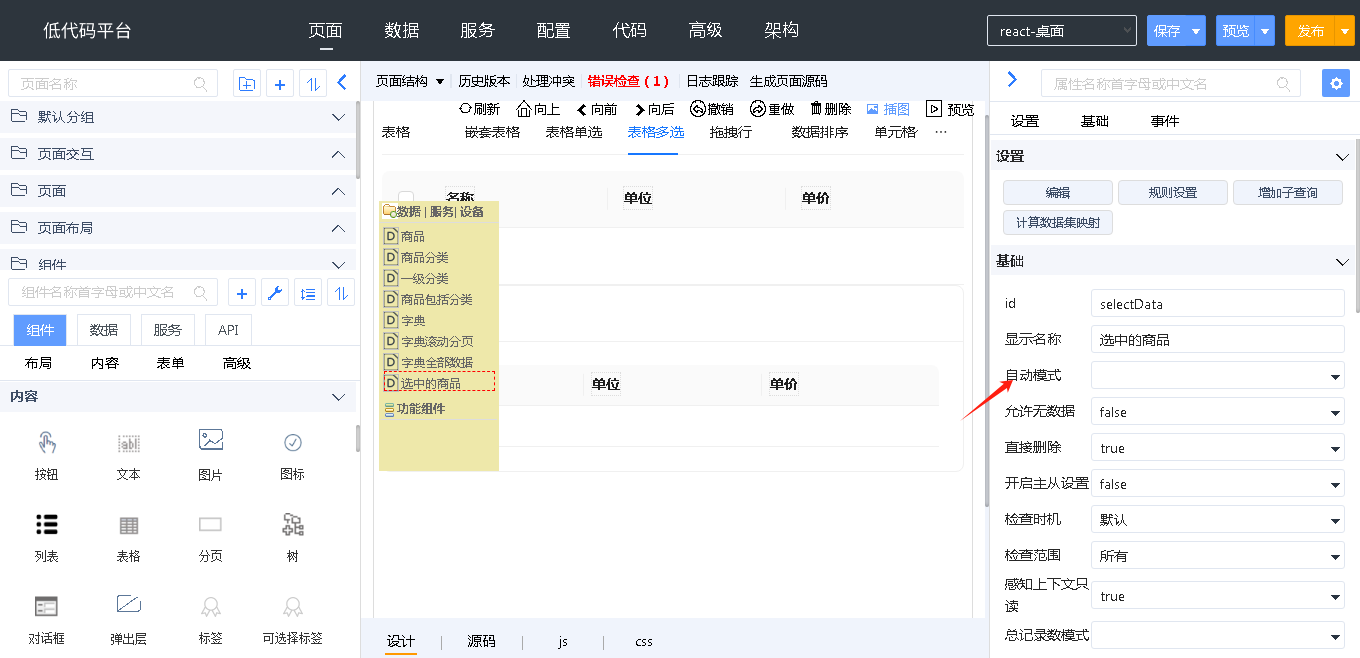
Task: Click 重做 redo in the toolbar
Action: 772,109
